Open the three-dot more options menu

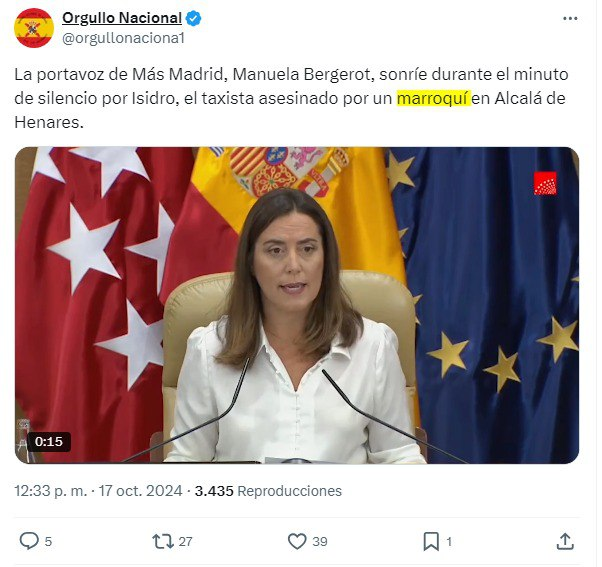pyautogui.click(x=570, y=18)
